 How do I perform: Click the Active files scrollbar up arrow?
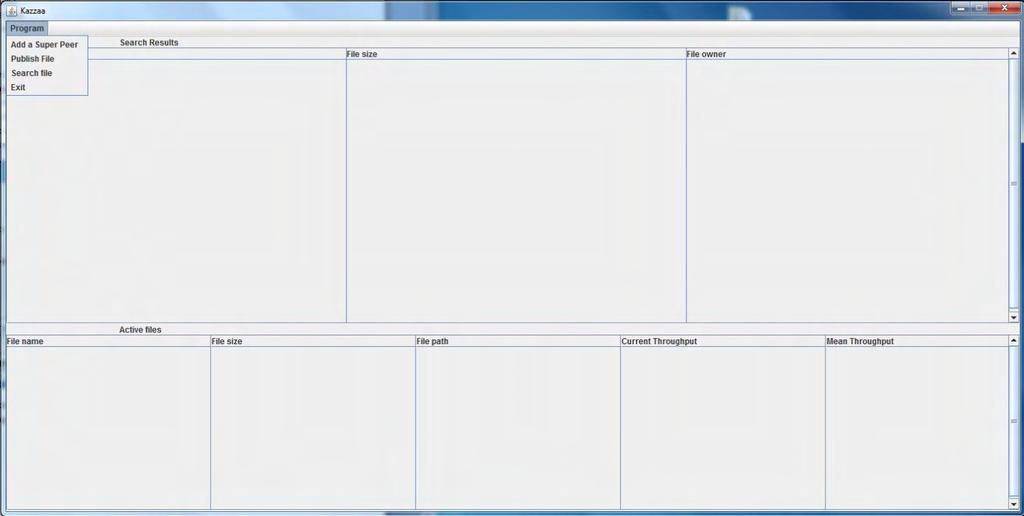[x=1014, y=340]
